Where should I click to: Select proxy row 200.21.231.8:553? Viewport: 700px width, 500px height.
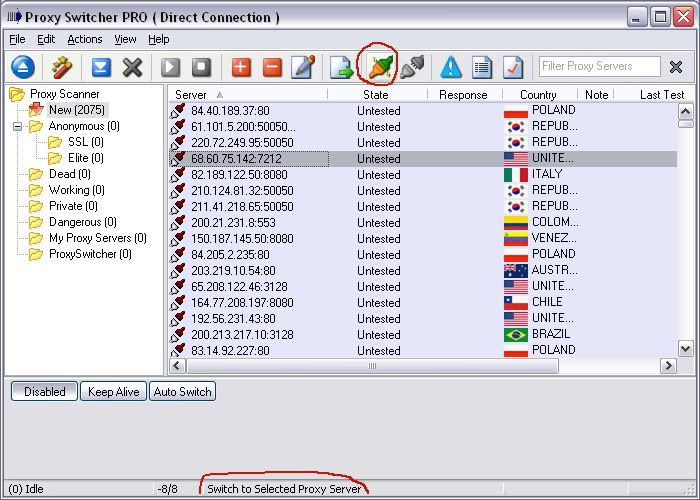pyautogui.click(x=423, y=223)
